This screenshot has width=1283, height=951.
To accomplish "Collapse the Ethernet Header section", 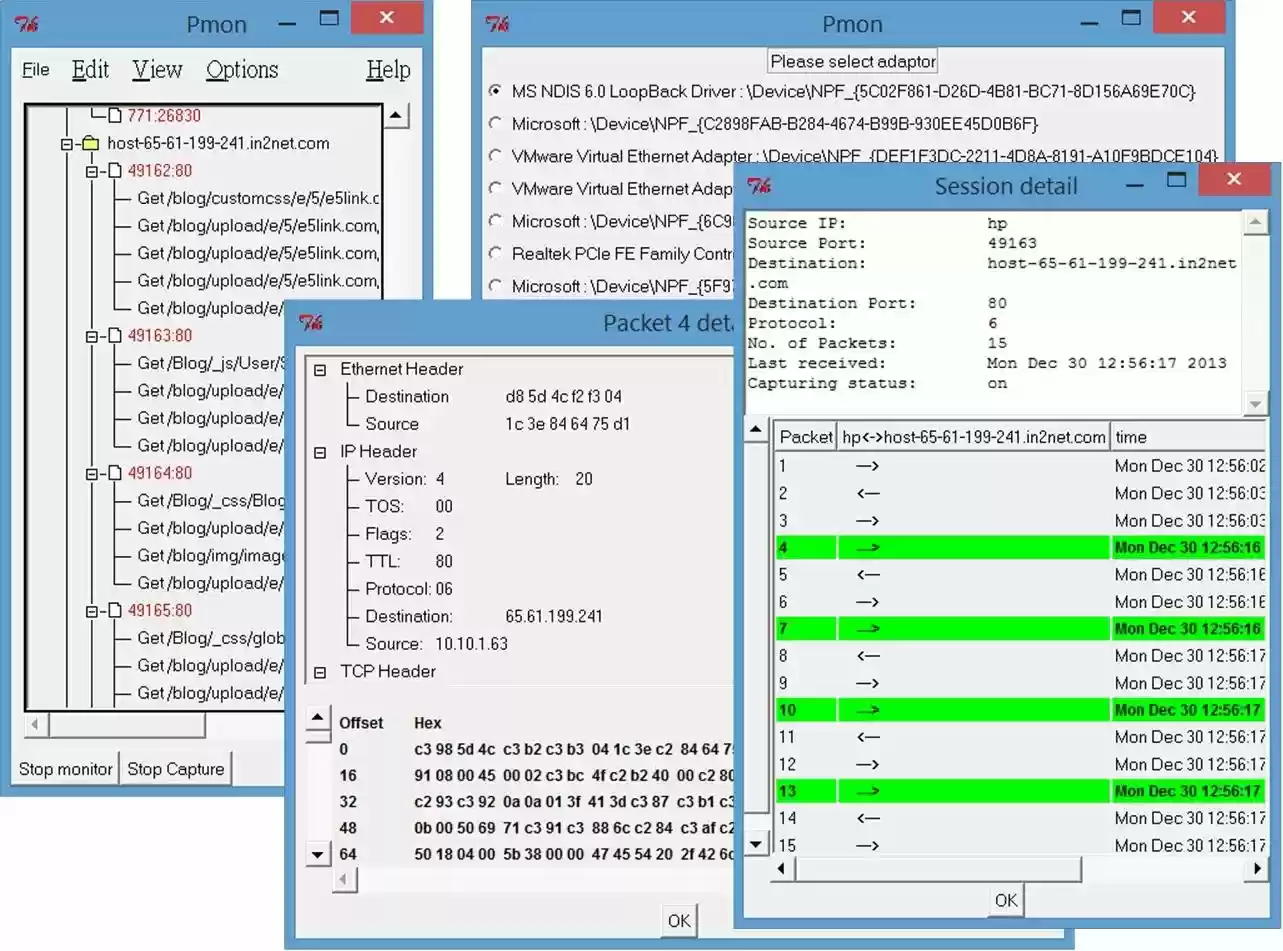I will (x=321, y=369).
